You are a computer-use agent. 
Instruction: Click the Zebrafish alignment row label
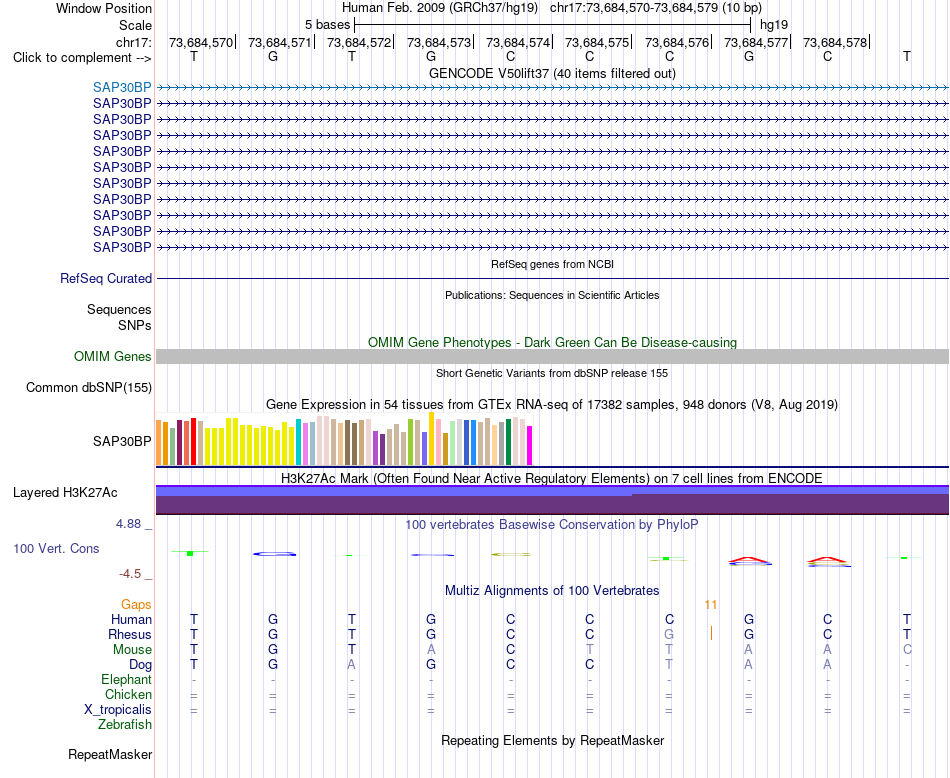[x=125, y=724]
